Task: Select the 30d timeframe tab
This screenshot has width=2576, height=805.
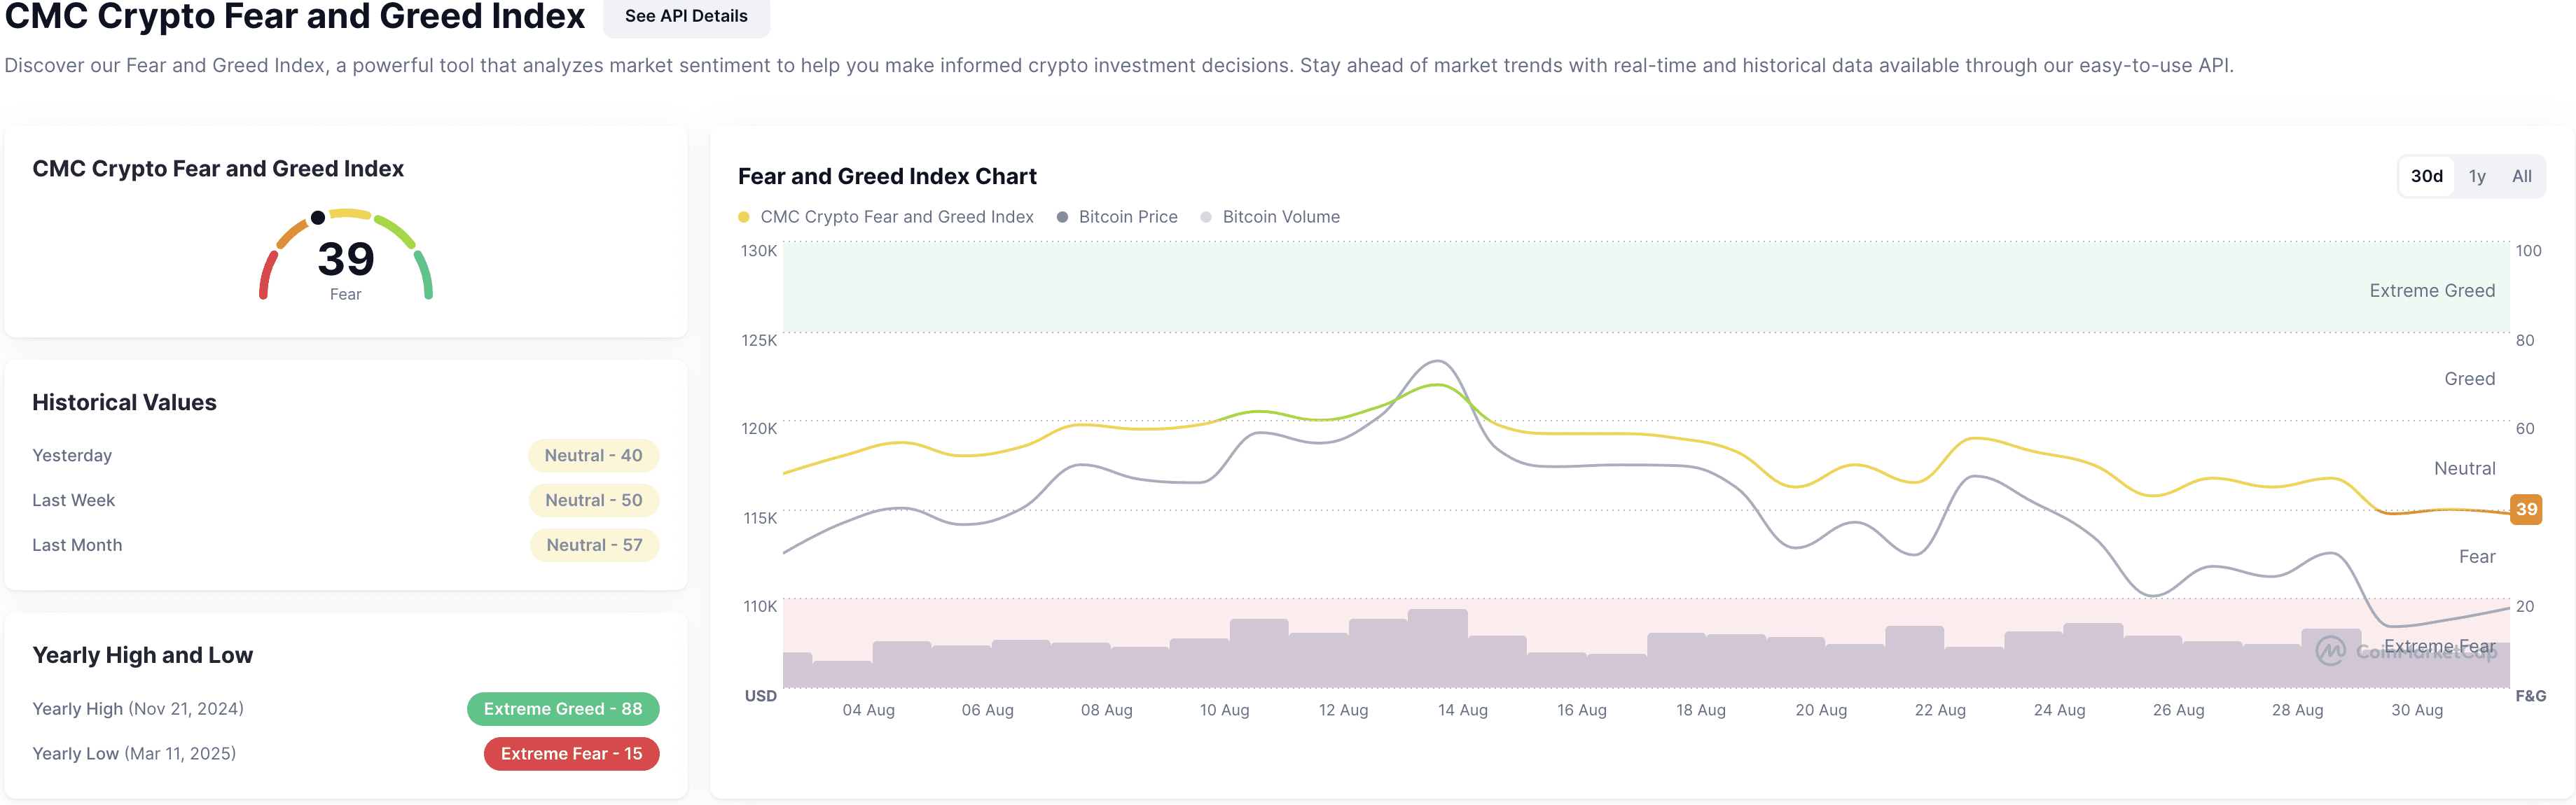Action: pyautogui.click(x=2427, y=175)
